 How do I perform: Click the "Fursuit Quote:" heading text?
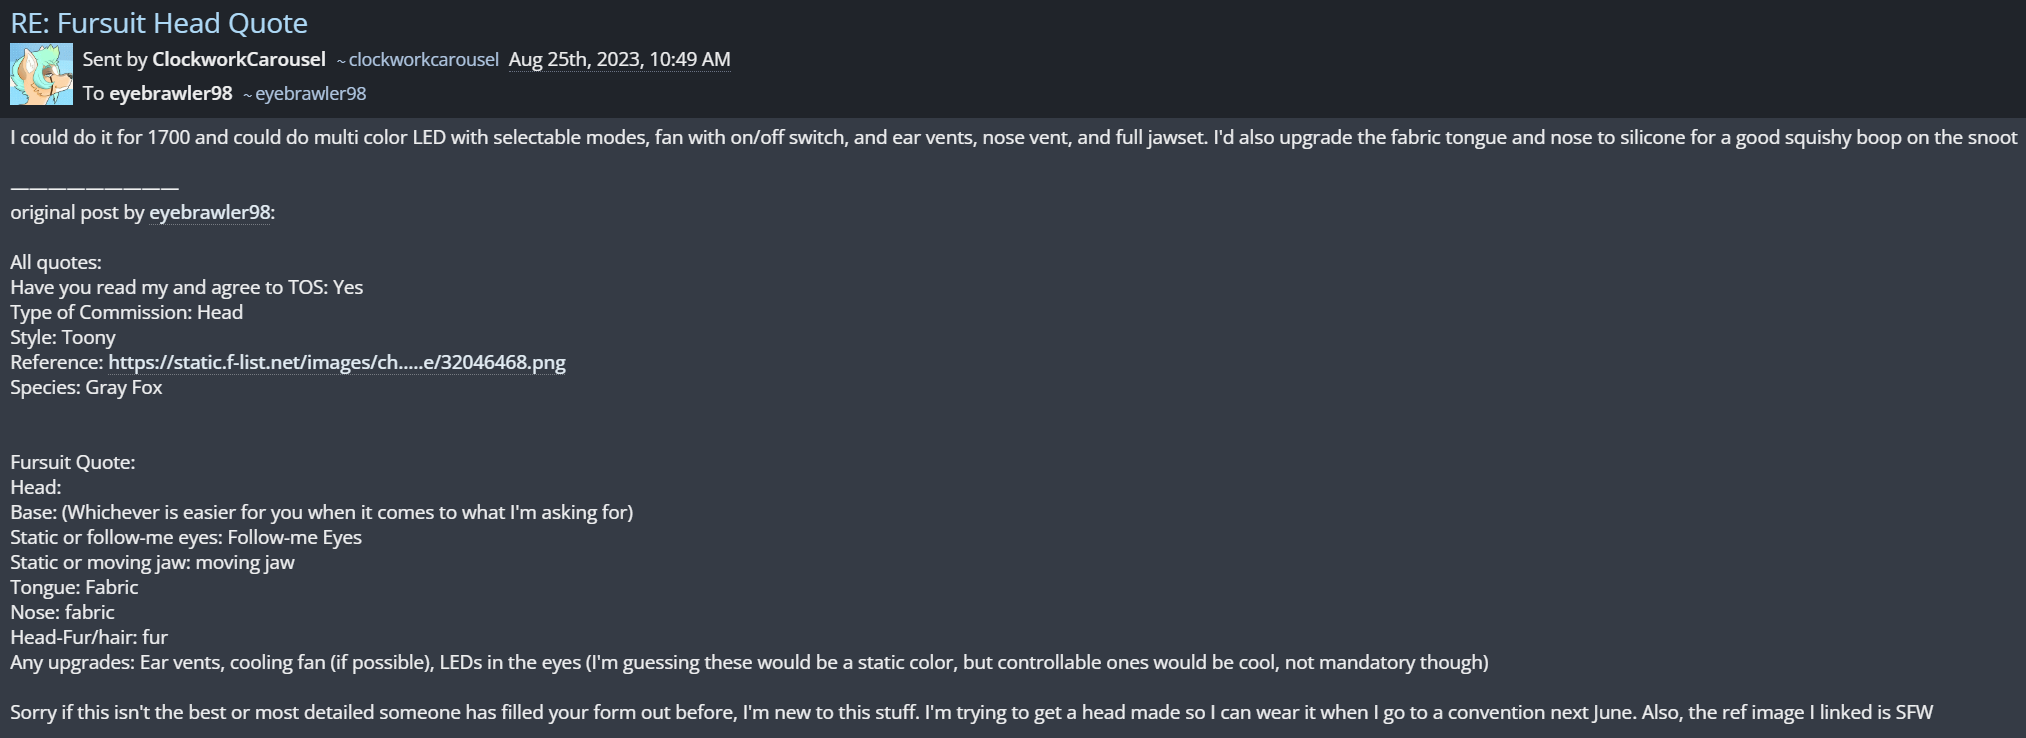(72, 462)
